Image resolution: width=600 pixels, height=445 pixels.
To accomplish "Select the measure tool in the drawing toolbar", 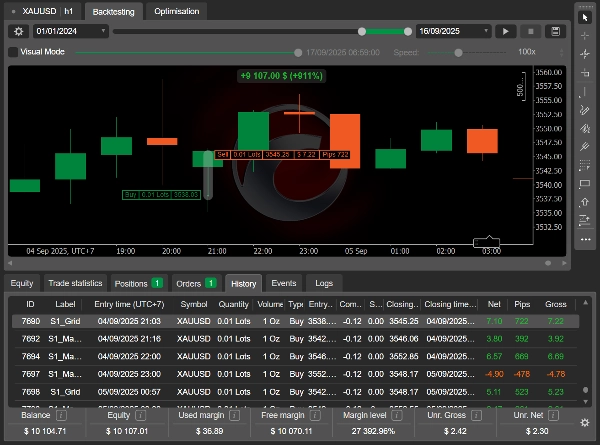I will click(x=585, y=72).
